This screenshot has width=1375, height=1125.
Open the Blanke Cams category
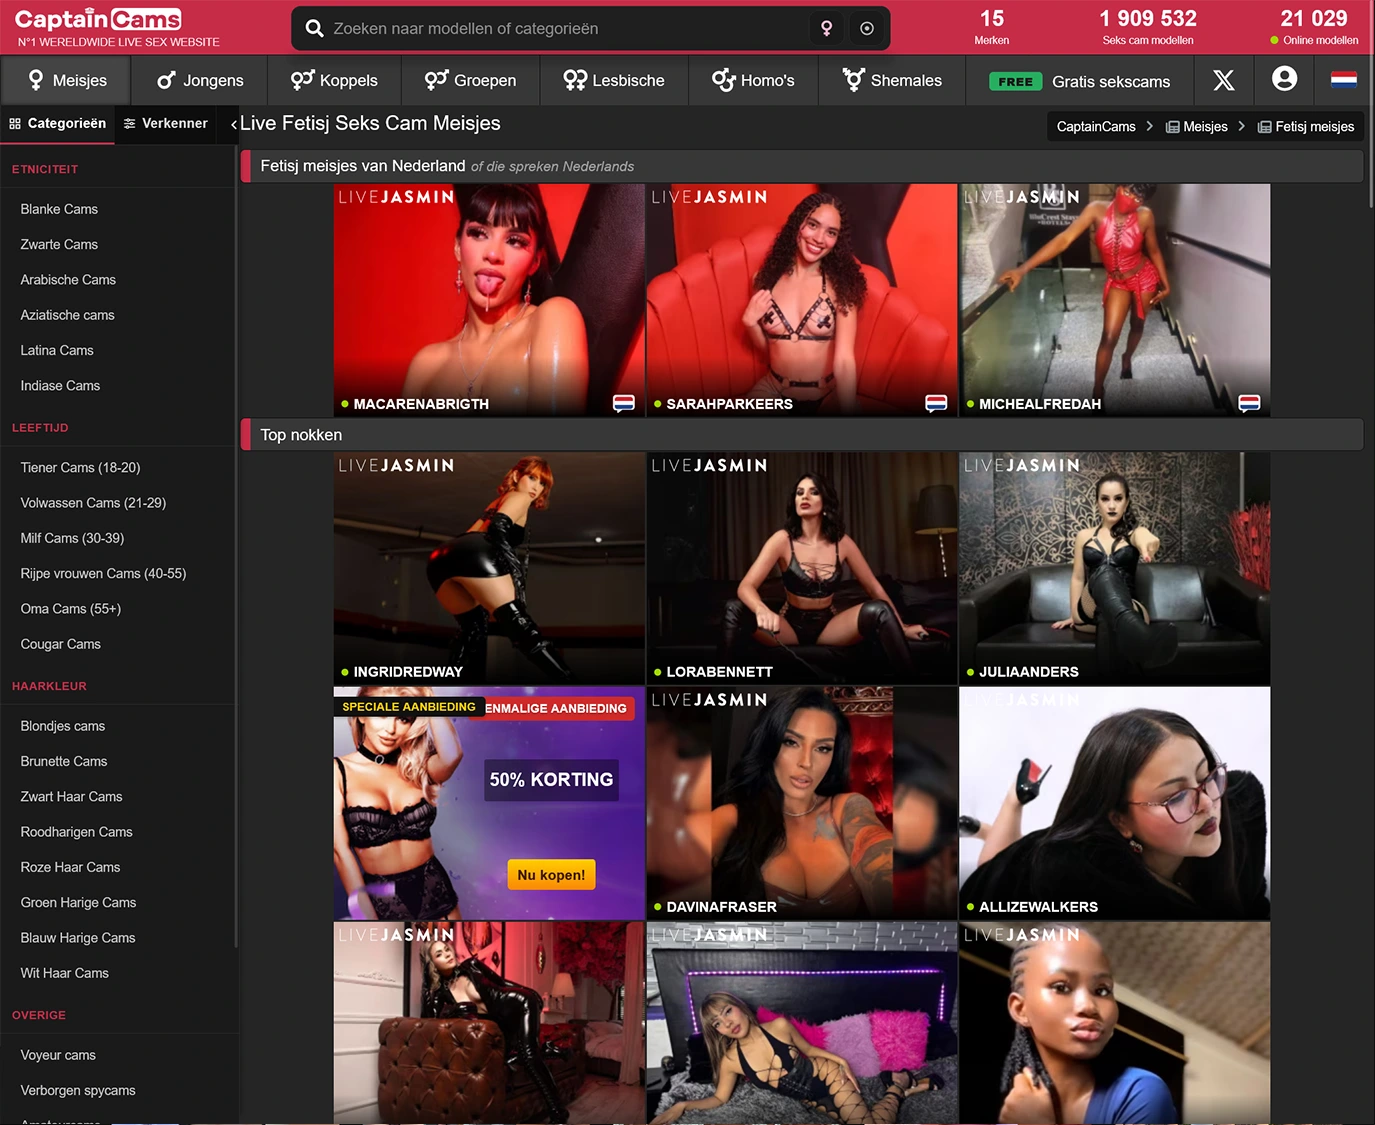click(x=59, y=209)
